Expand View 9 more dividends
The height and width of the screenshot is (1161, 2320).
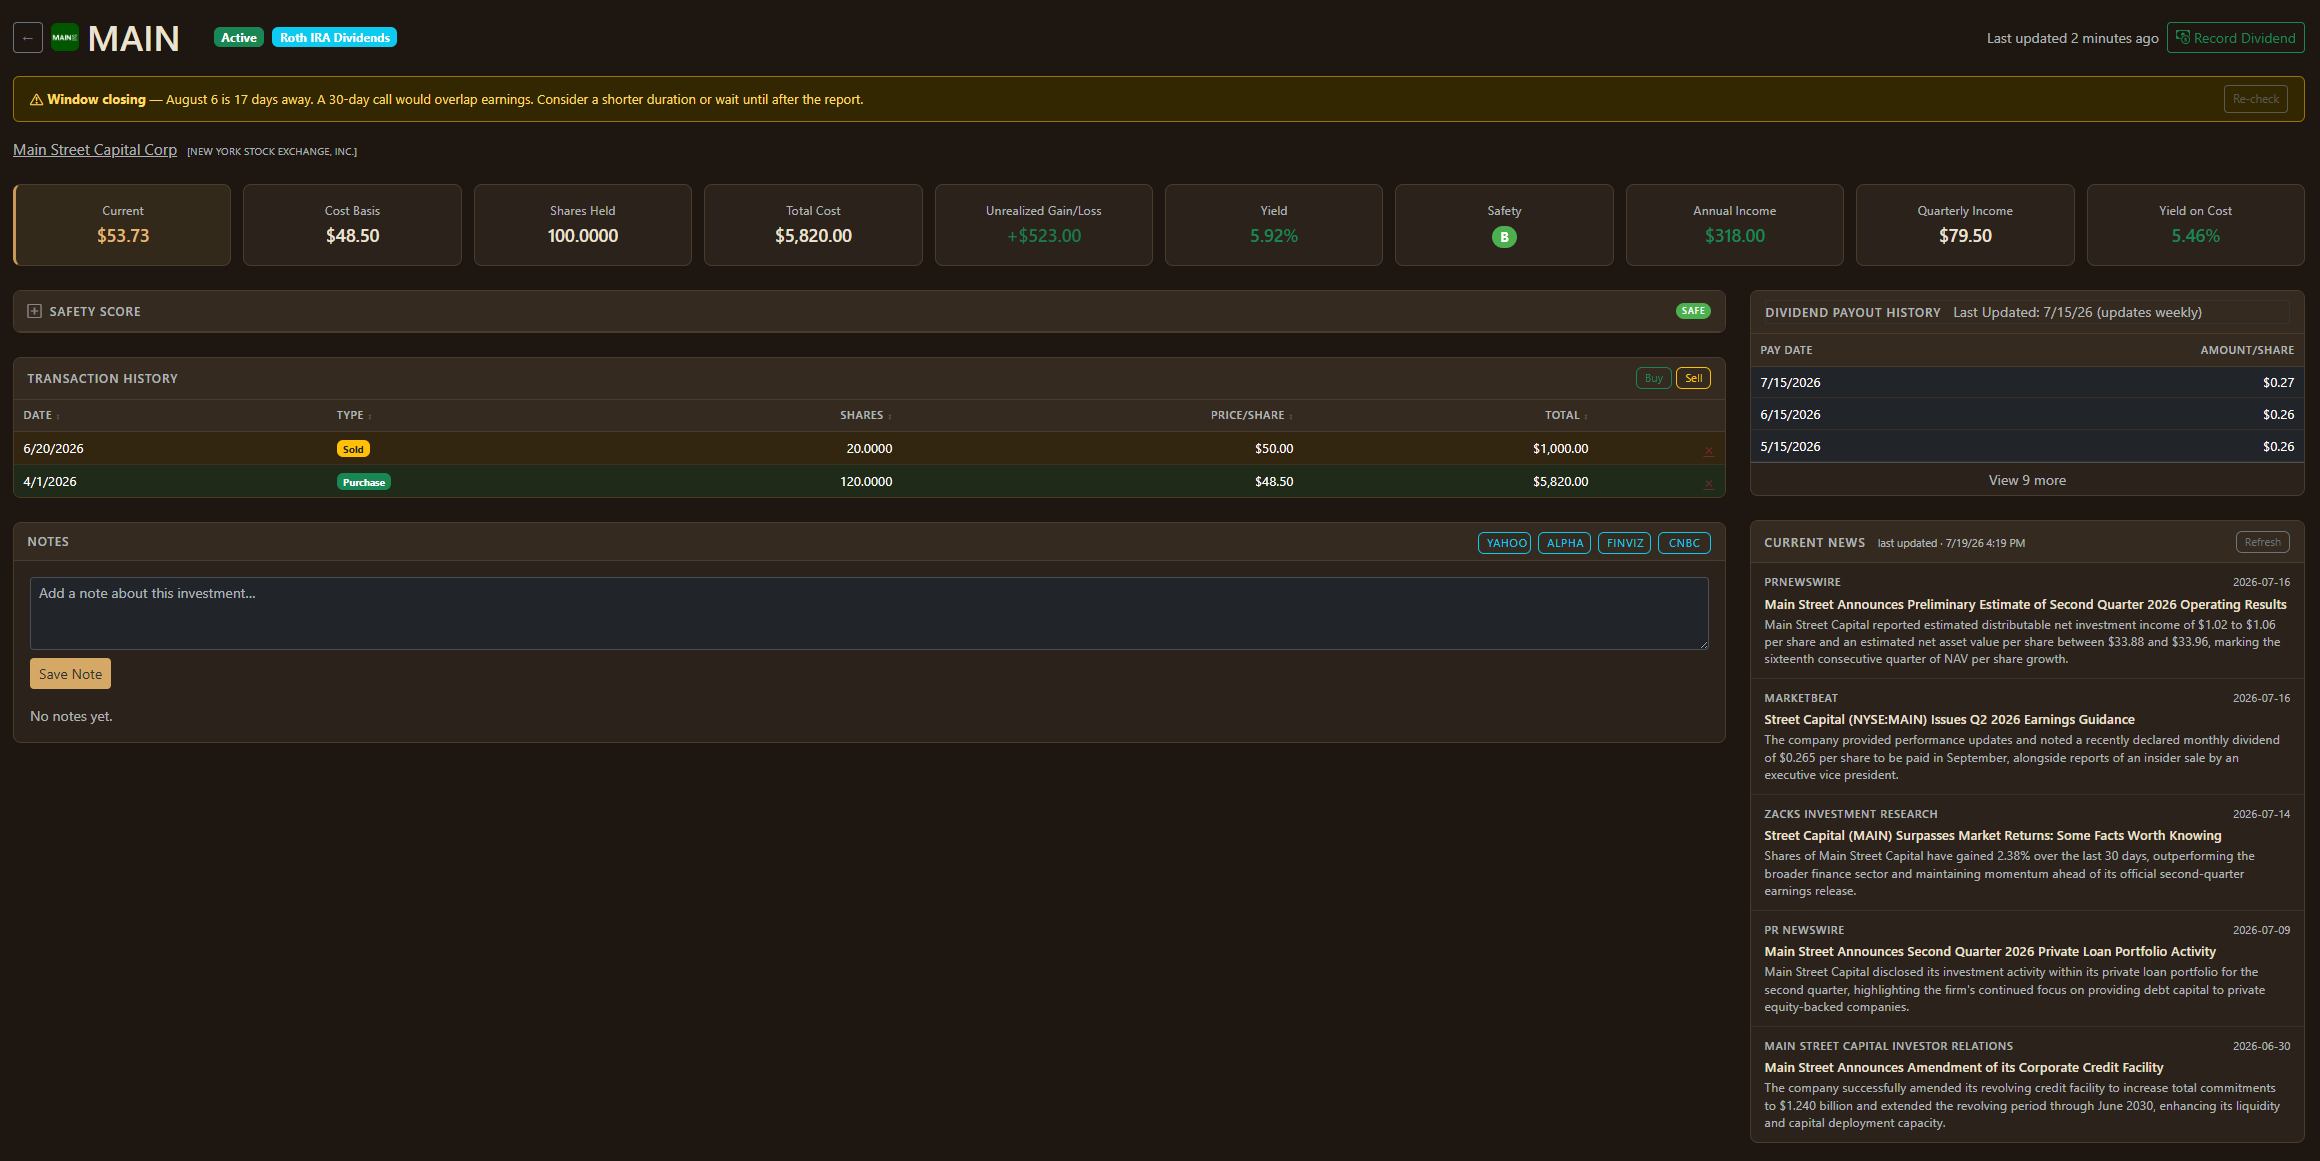coord(2027,480)
